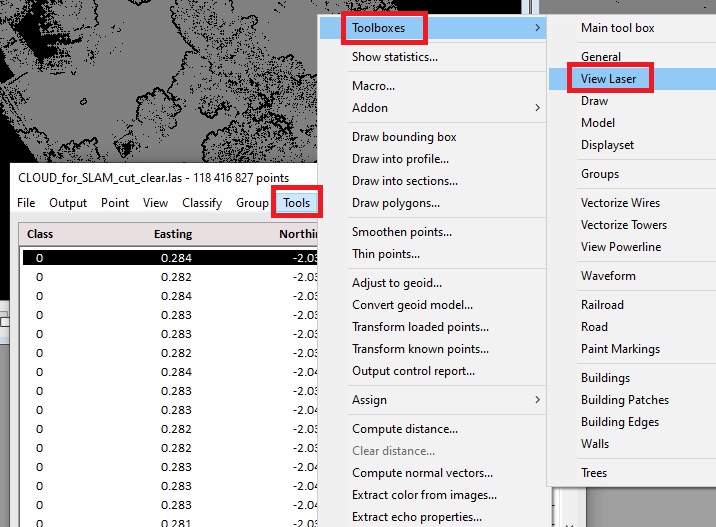716x527 pixels.
Task: Select Extract color from images
Action: point(424,495)
